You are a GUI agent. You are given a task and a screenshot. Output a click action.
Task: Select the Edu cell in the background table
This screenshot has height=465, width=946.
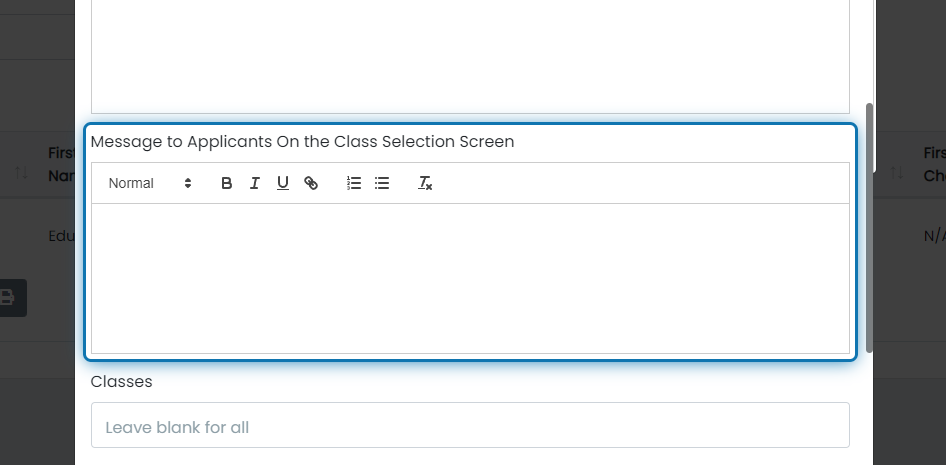[62, 236]
